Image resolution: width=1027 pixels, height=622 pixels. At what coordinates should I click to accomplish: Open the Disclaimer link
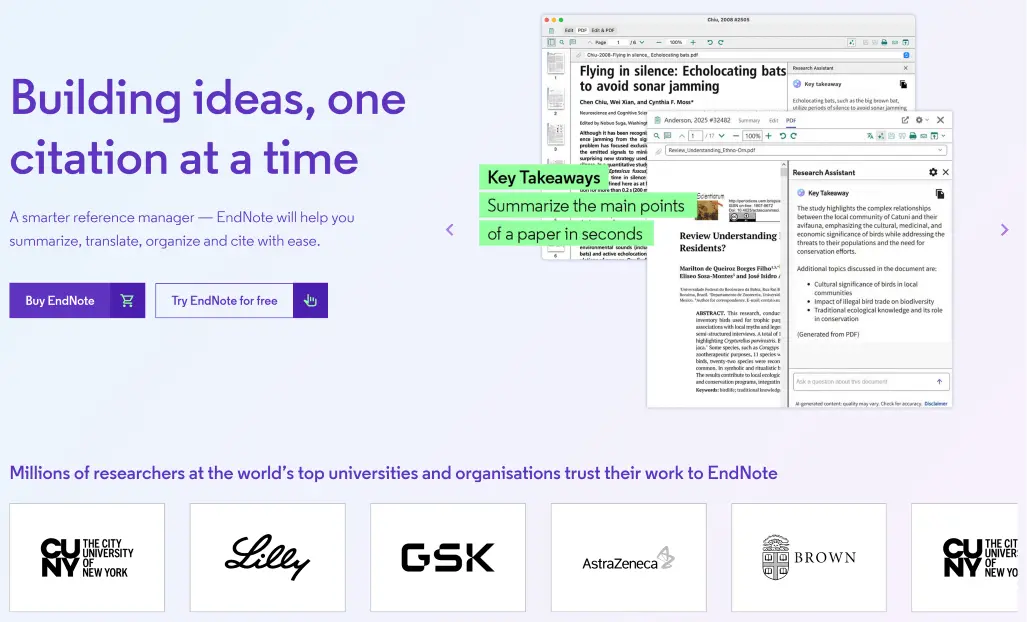936,403
